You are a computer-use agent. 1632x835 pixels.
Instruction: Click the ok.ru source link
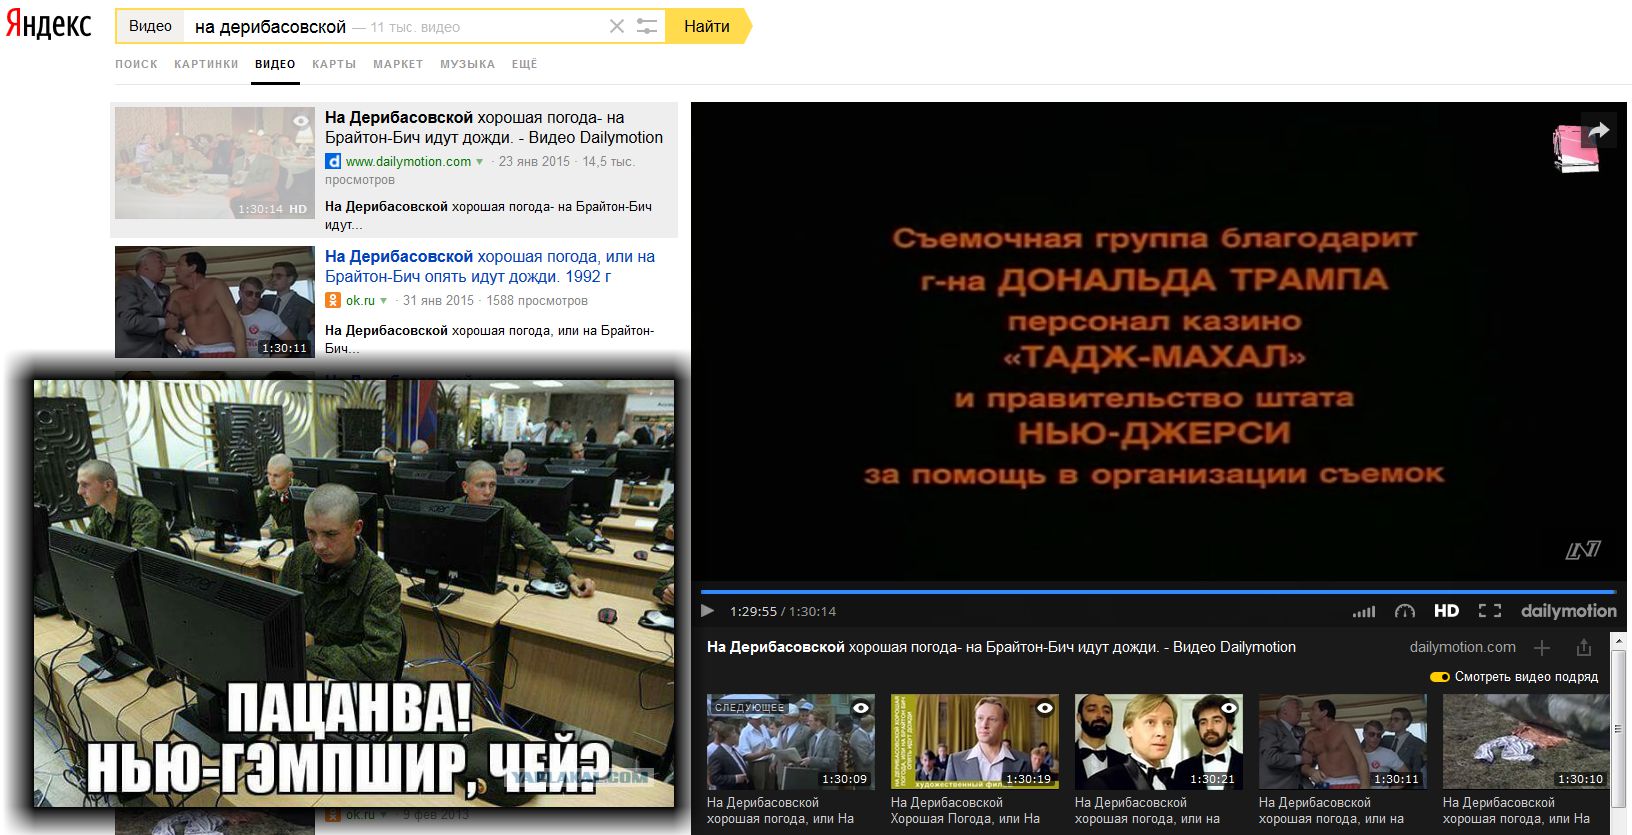[360, 301]
